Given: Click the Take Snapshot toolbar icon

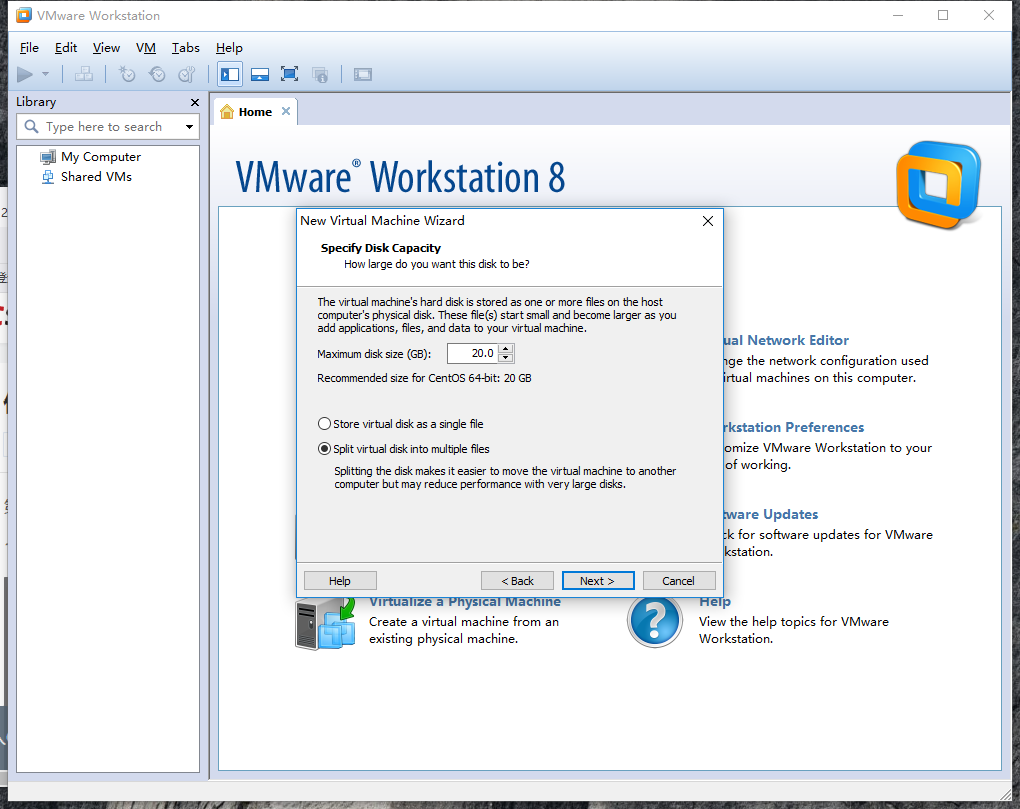Looking at the screenshot, I should 127,74.
